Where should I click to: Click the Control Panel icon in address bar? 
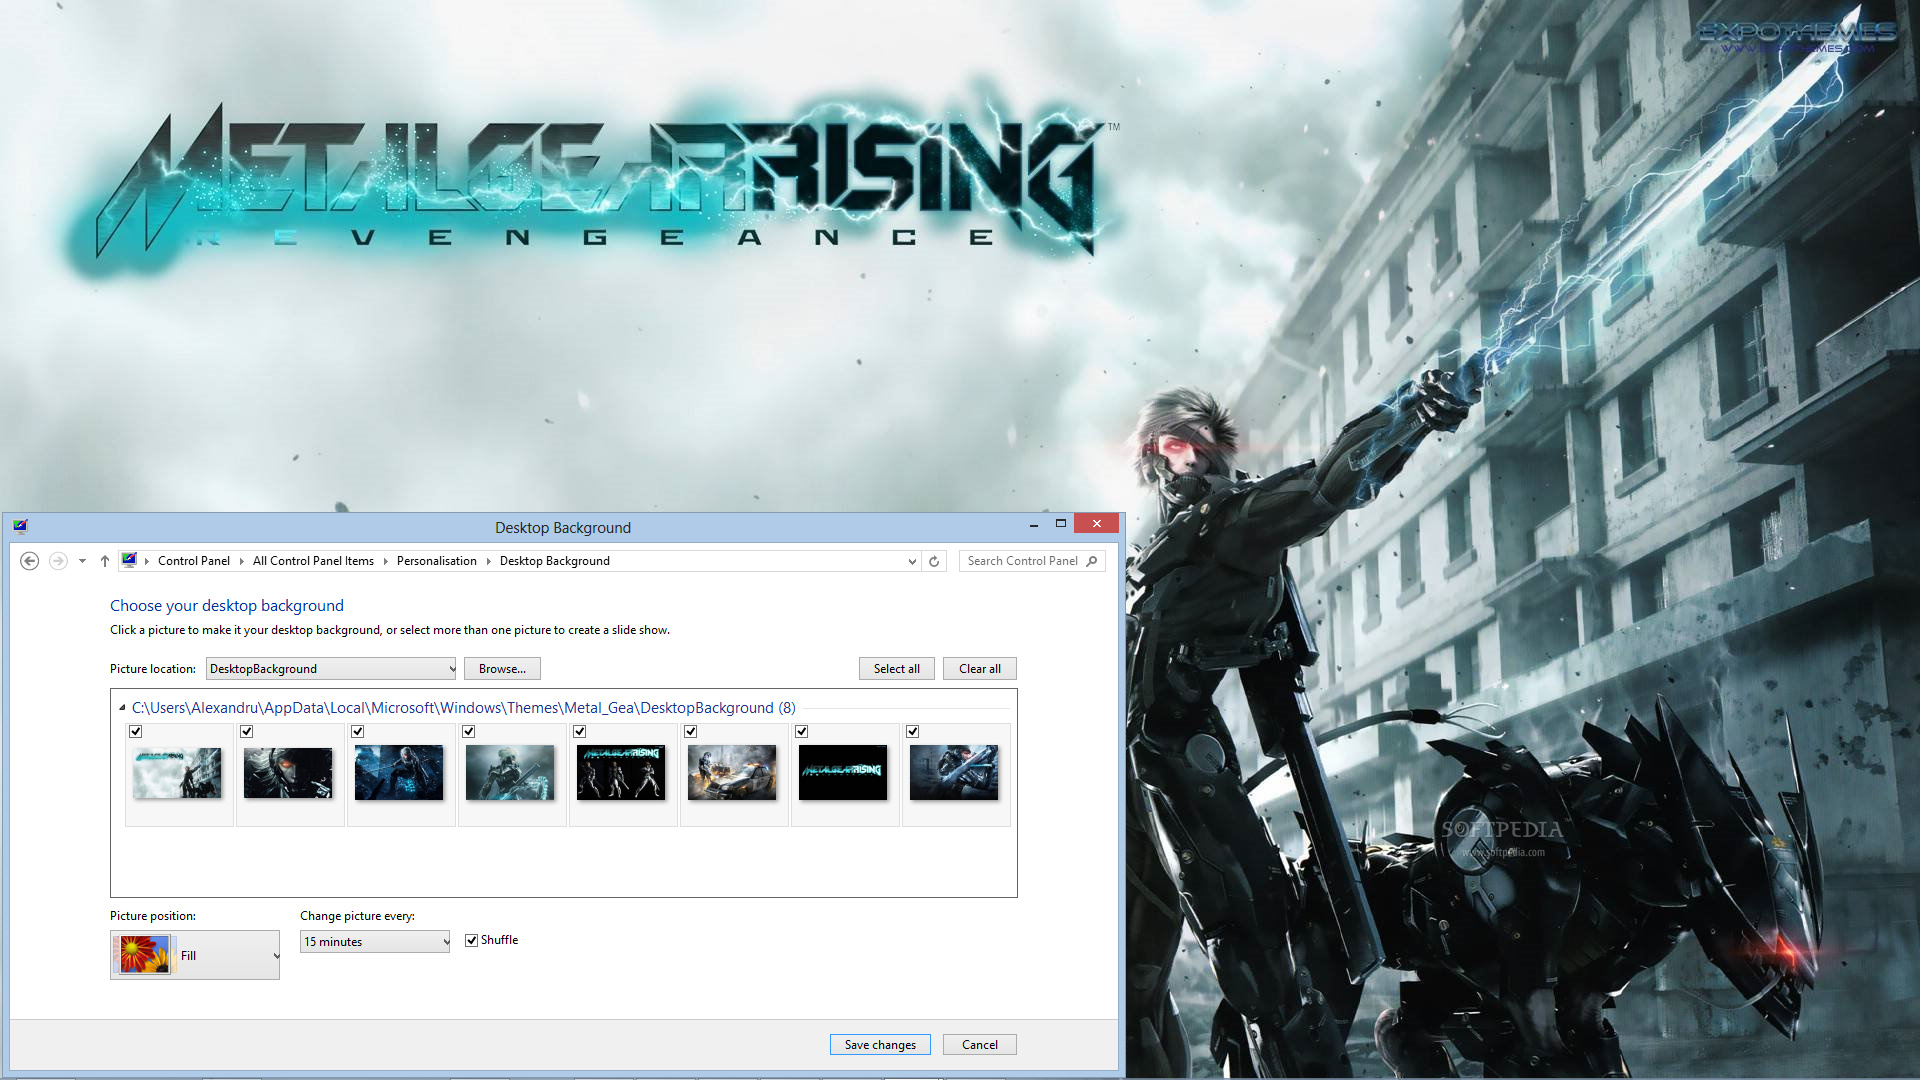(x=129, y=560)
